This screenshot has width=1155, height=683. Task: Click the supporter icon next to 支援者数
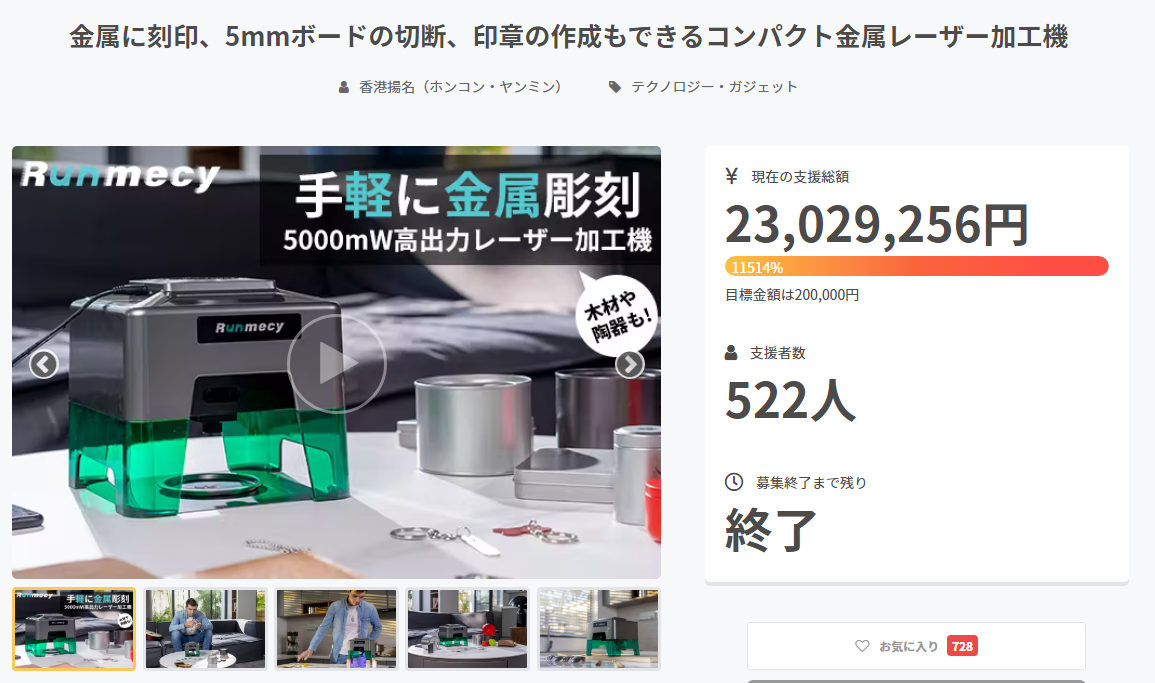[731, 352]
